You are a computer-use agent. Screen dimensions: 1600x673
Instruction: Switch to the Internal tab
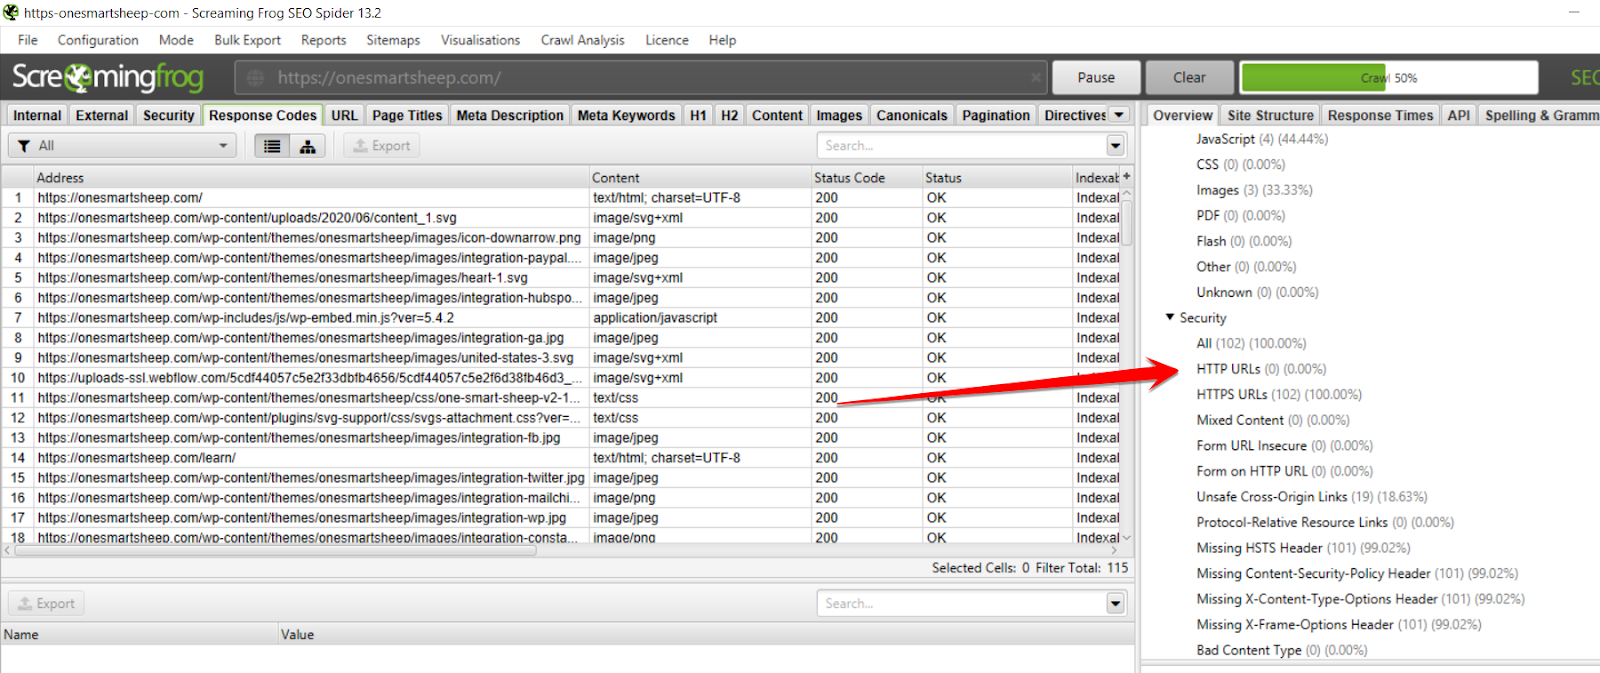(37, 115)
